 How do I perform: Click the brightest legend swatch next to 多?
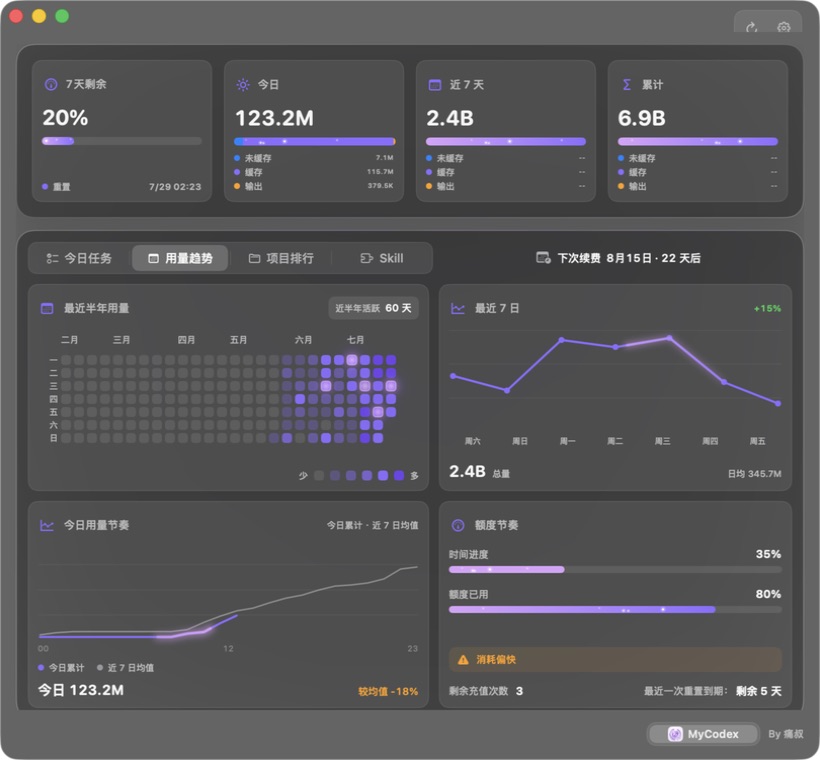click(x=399, y=475)
